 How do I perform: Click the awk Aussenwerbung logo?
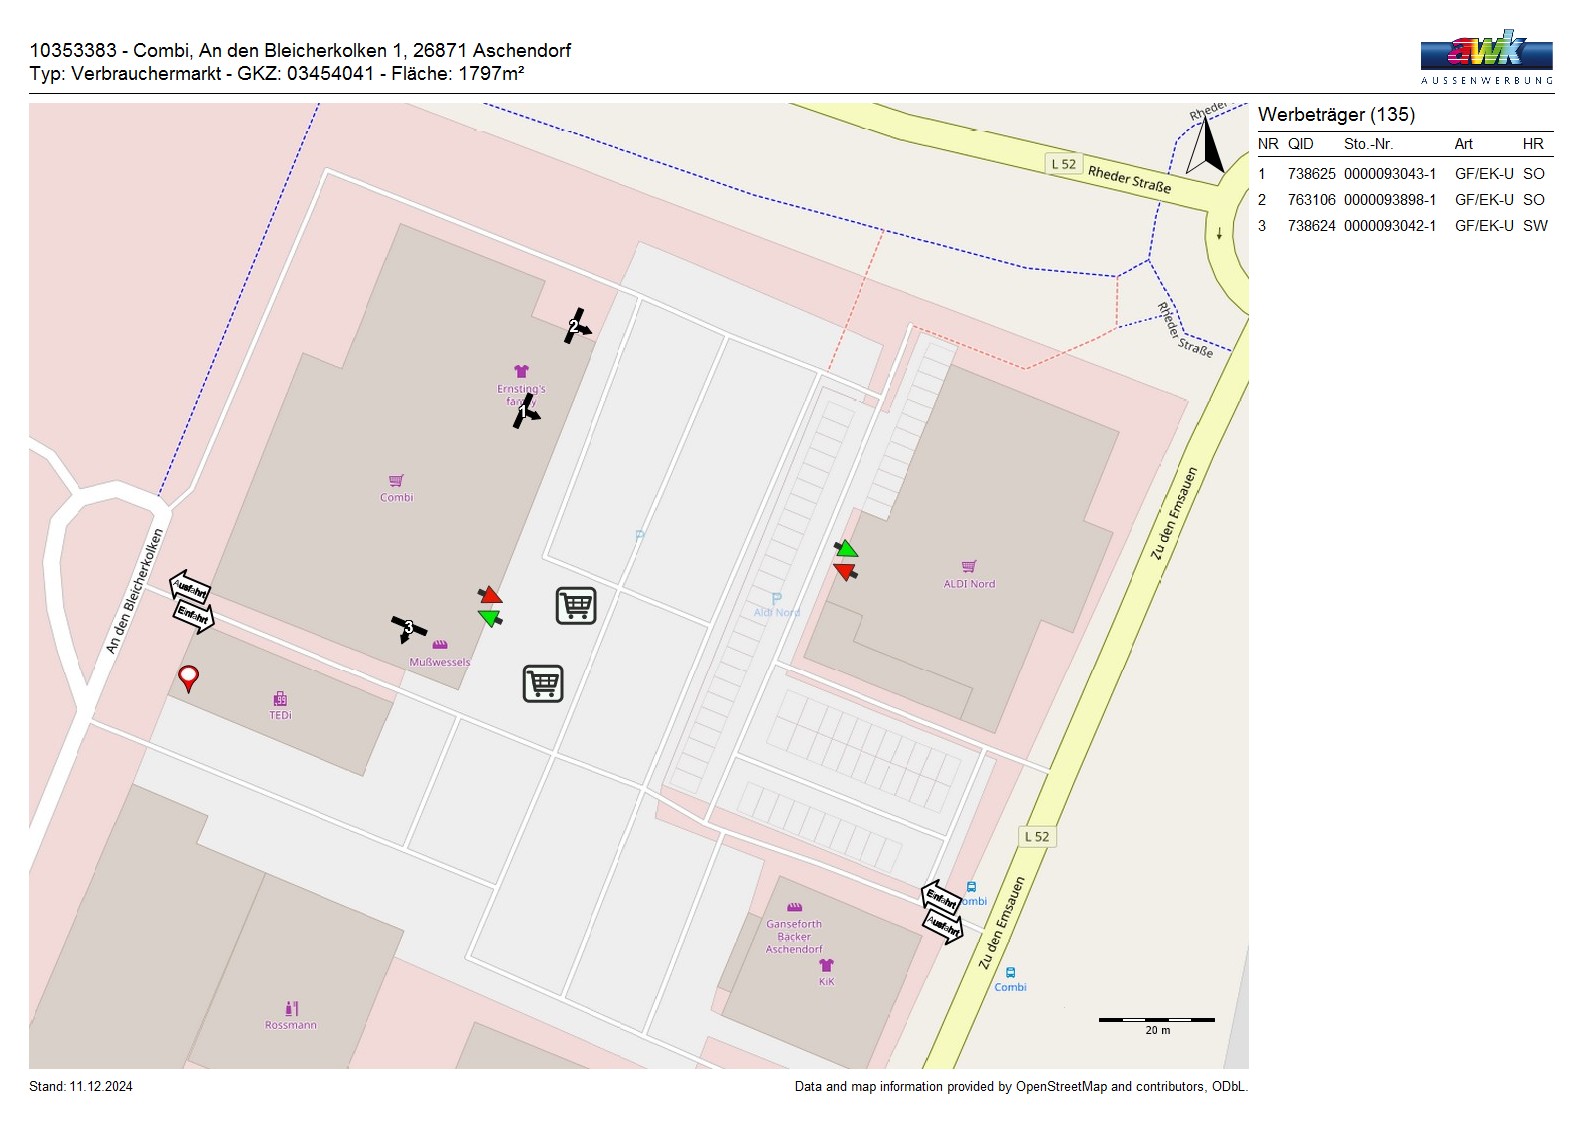(x=1486, y=57)
